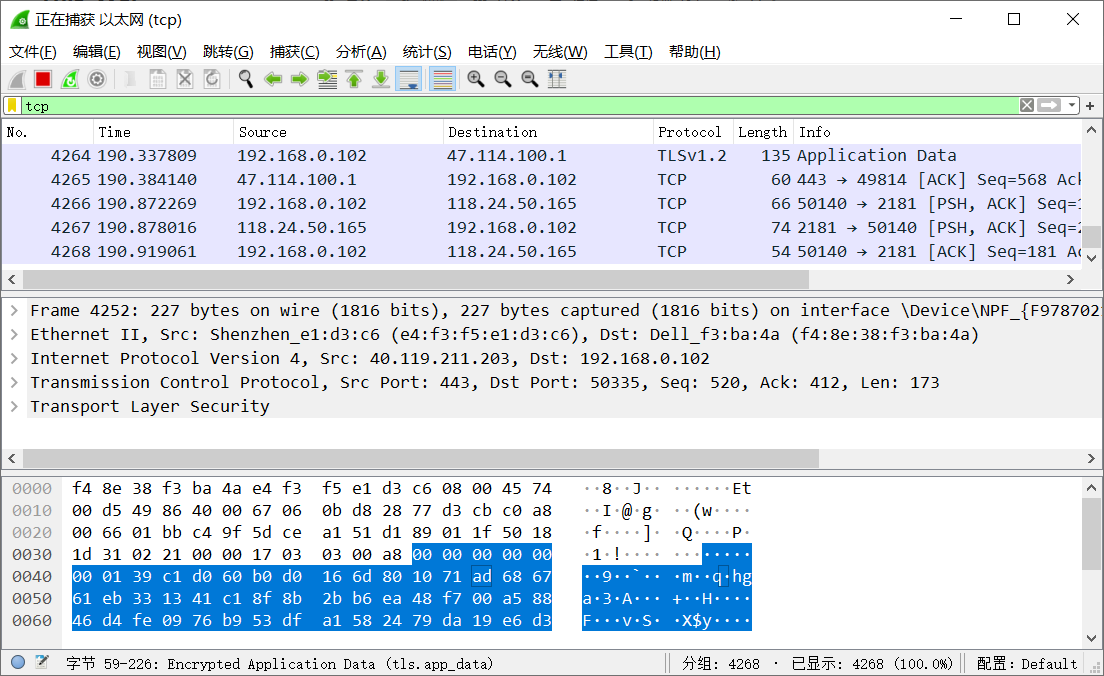The image size is (1104, 676).
Task: Open the 统计(S) menu
Action: [x=426, y=52]
